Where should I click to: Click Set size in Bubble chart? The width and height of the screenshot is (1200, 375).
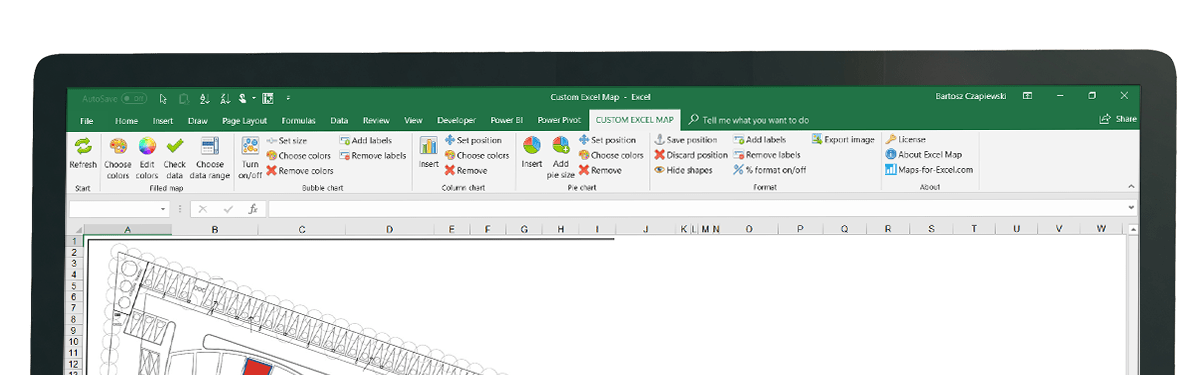(287, 141)
